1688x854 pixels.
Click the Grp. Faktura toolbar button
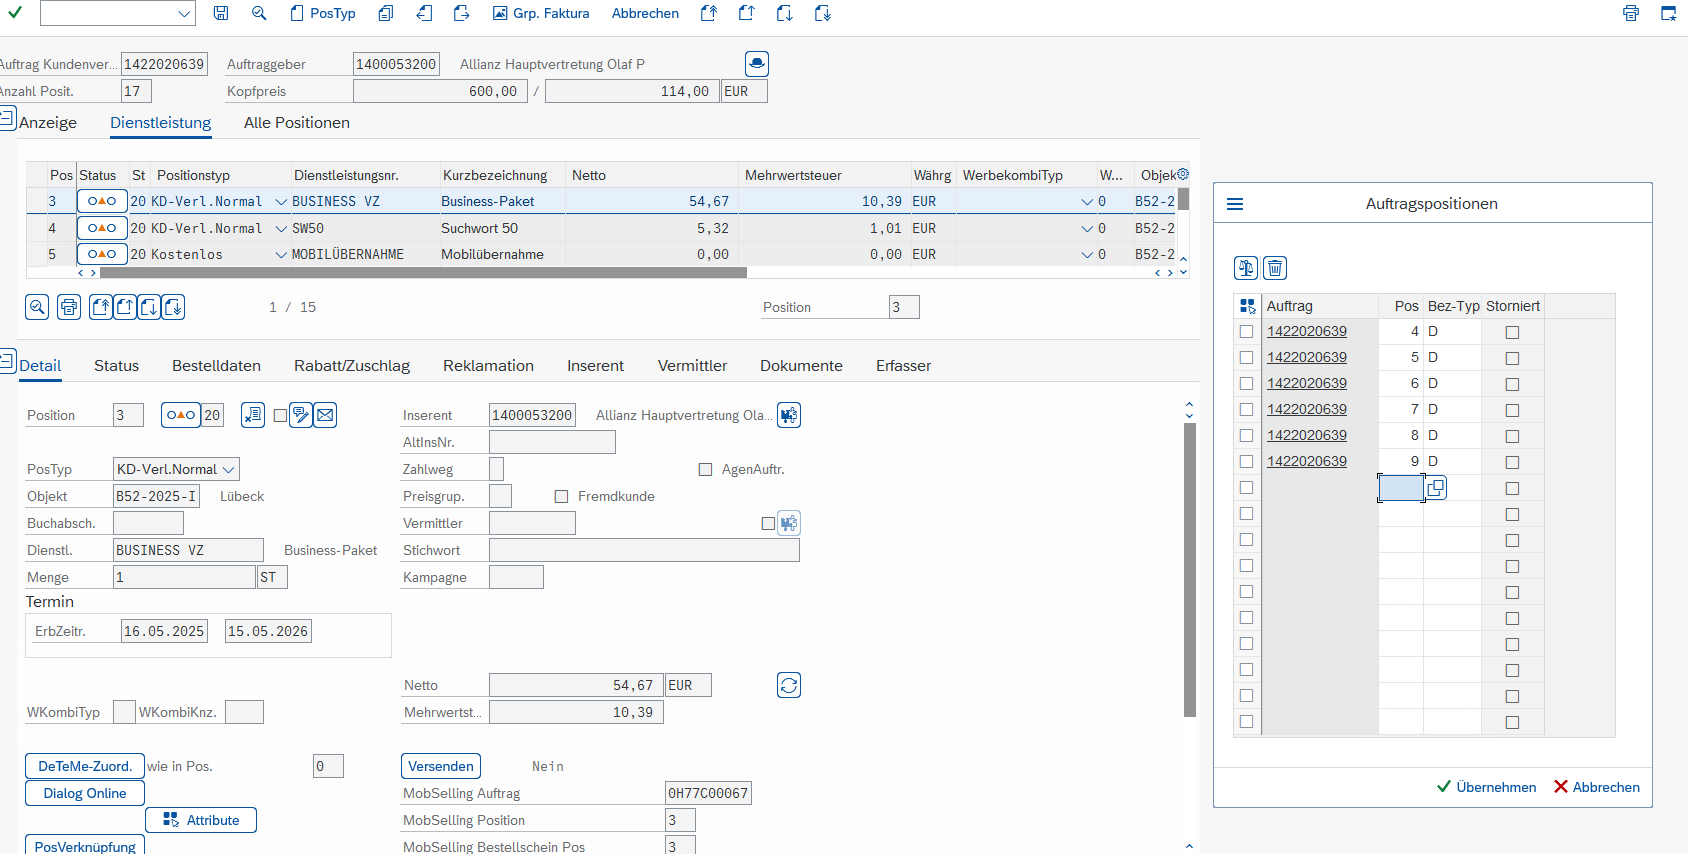pyautogui.click(x=541, y=13)
